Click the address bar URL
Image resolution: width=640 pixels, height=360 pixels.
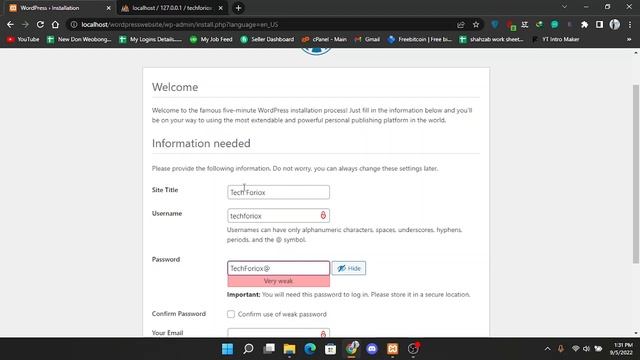click(180, 24)
